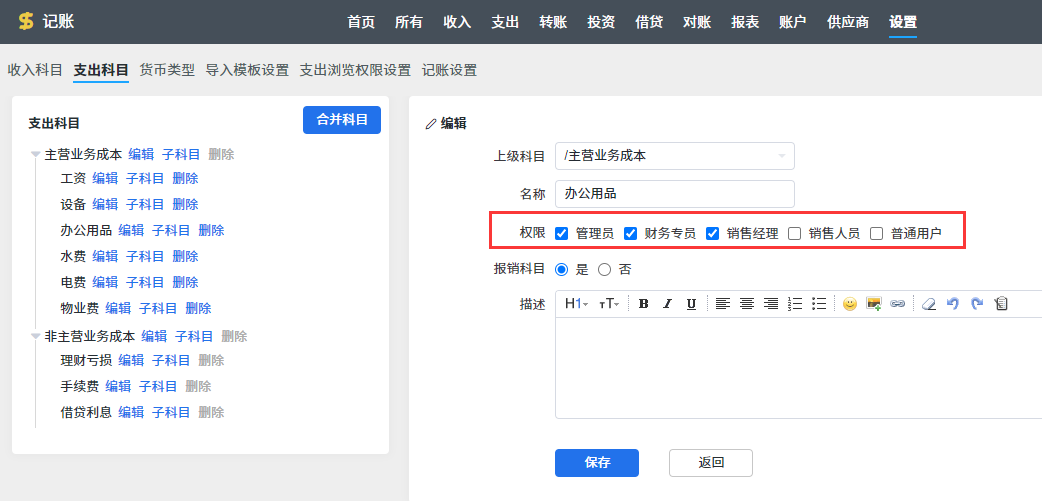
Task: Insert an emoji smiley into description
Action: 849,304
